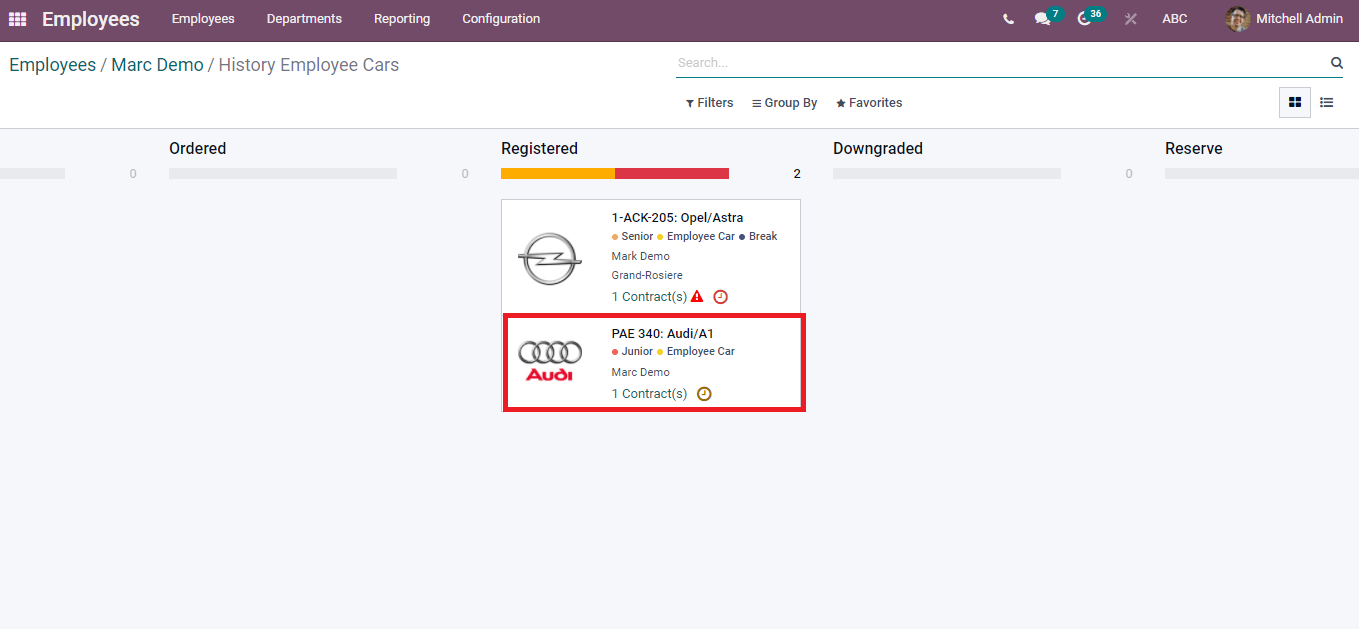Open the Audi logo thumbnail
The width and height of the screenshot is (1359, 629).
[550, 361]
